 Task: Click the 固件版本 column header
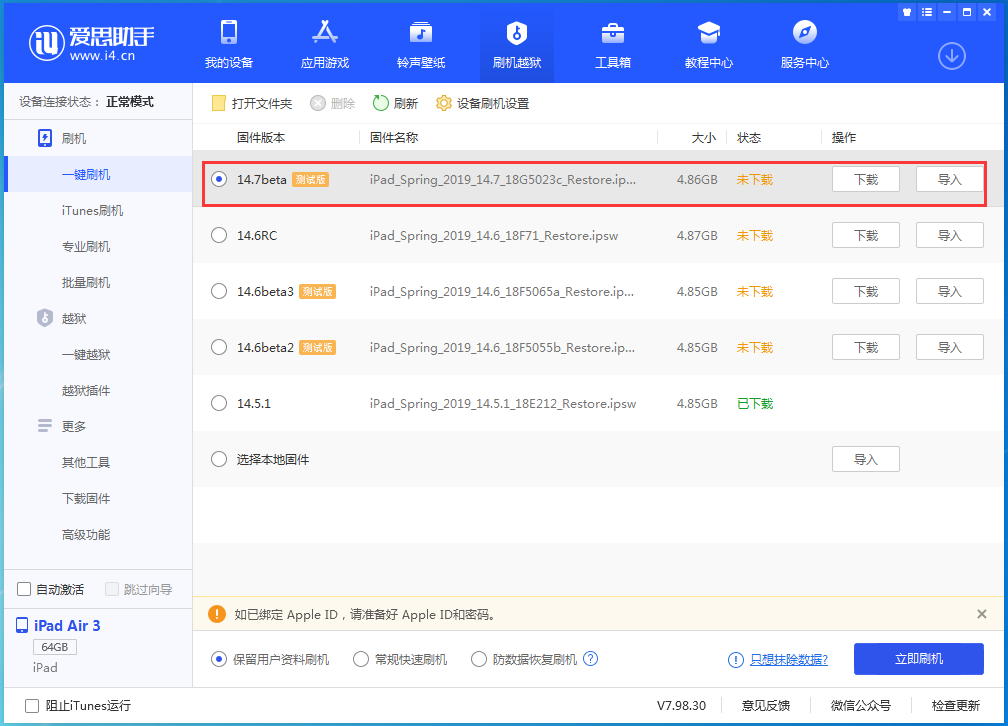(x=261, y=138)
